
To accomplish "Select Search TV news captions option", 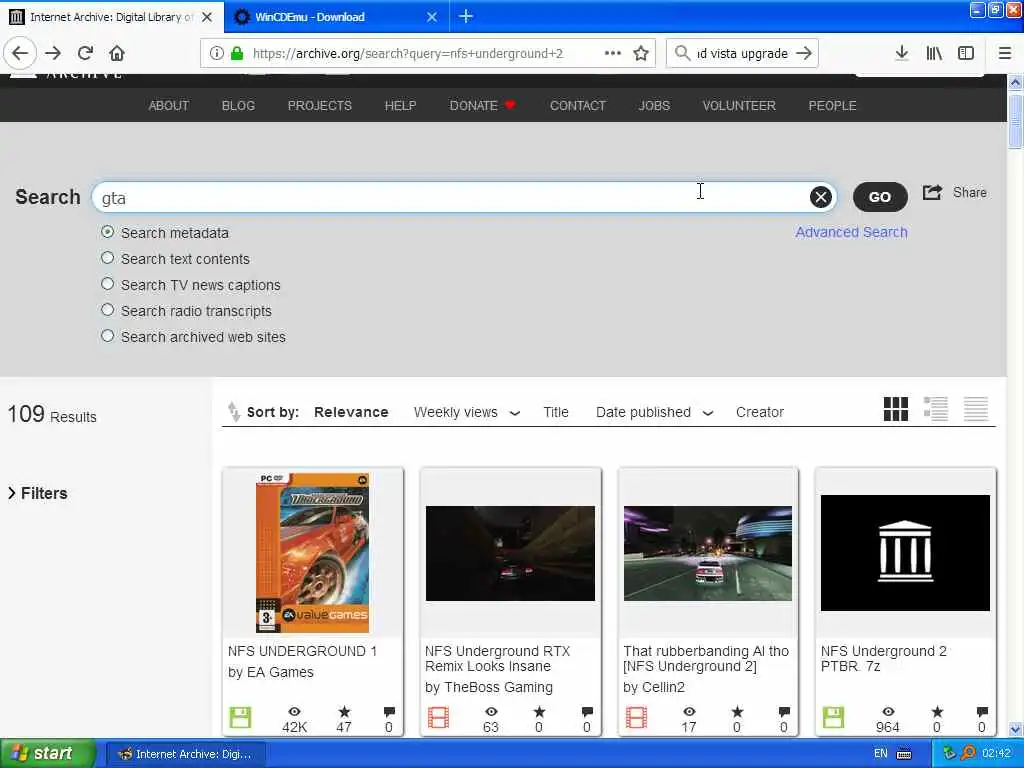I will click(x=108, y=284).
